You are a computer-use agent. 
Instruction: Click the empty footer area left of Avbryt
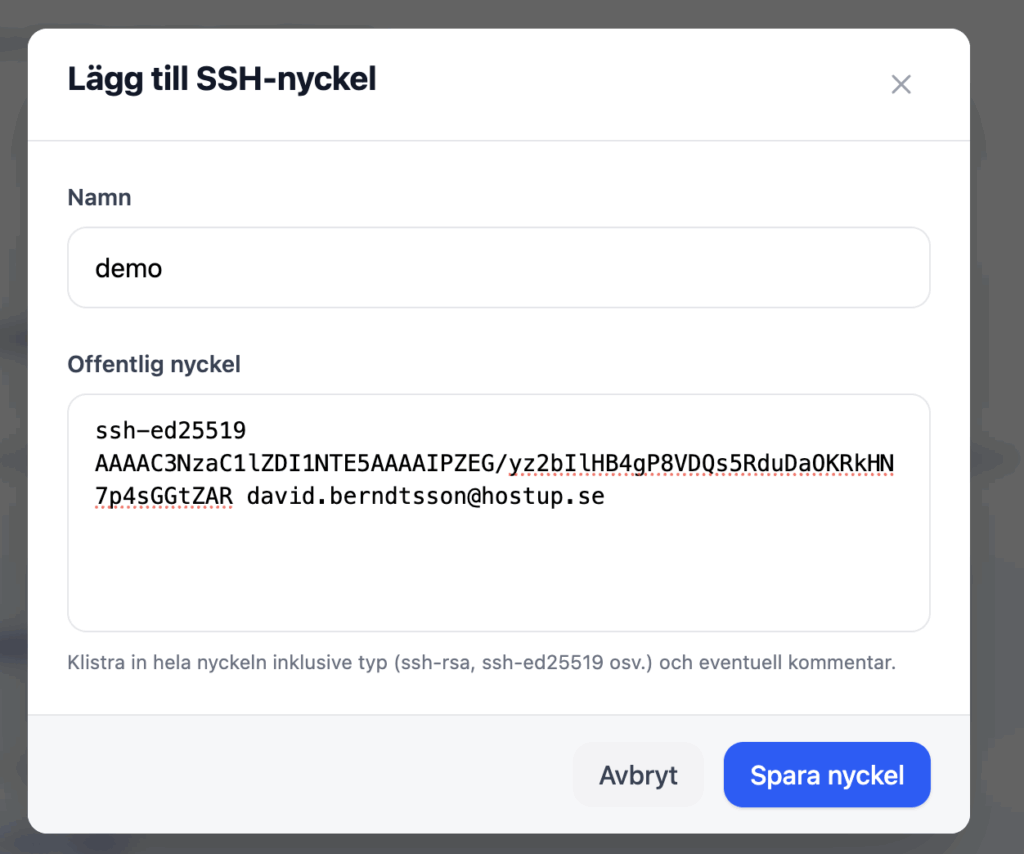click(300, 775)
